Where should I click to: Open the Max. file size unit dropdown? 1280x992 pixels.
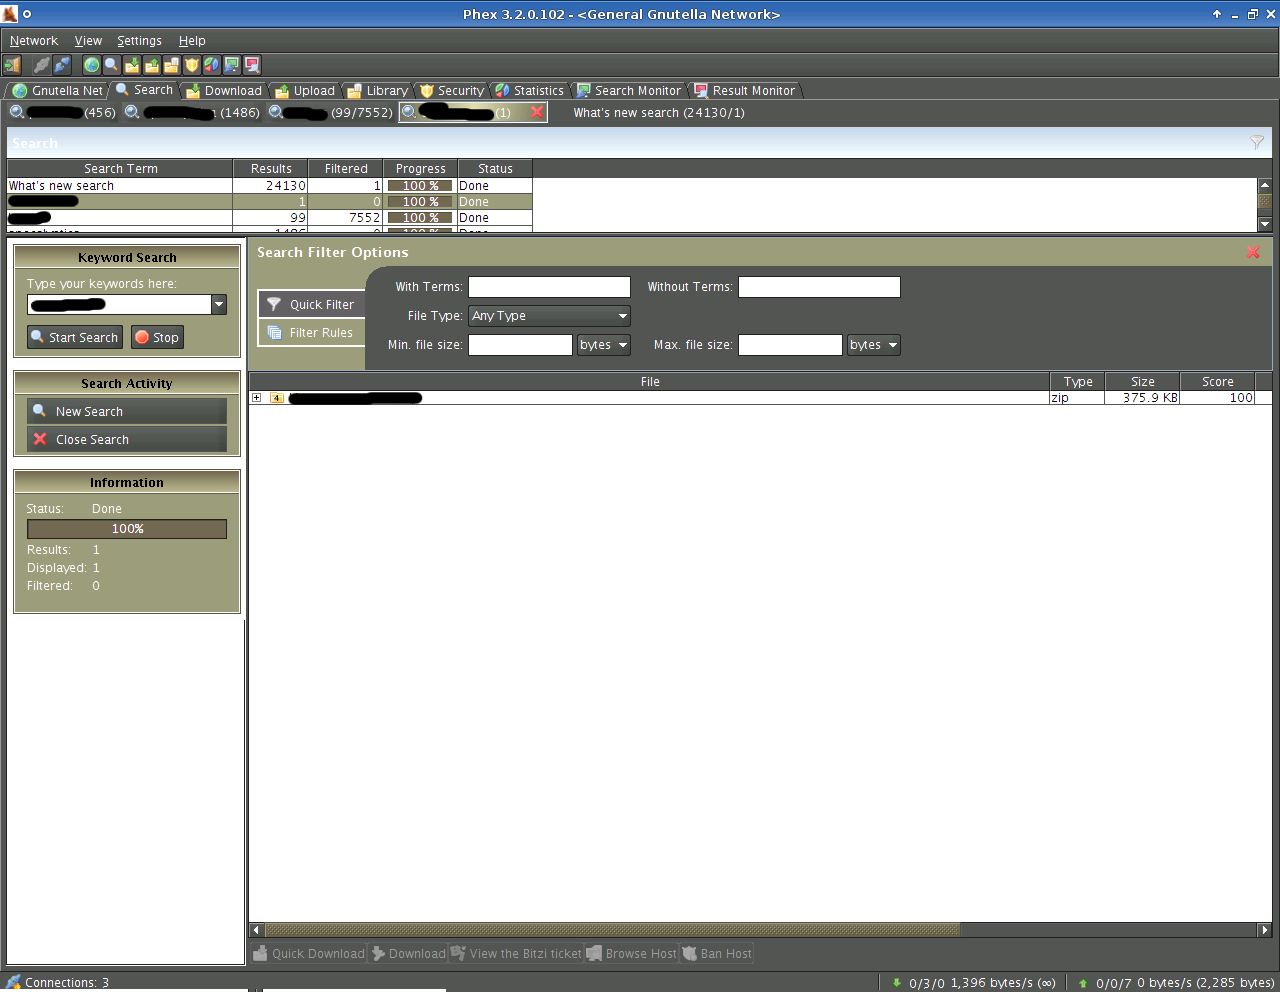point(874,345)
